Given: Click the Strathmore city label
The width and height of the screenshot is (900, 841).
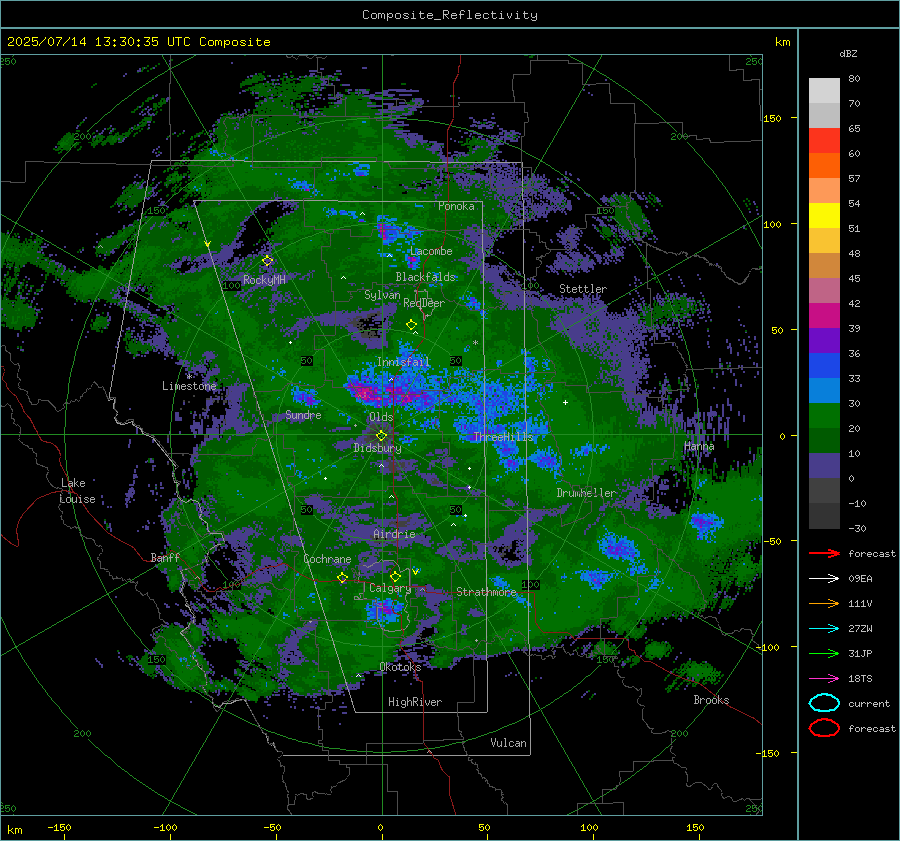Looking at the screenshot, I should [x=486, y=592].
